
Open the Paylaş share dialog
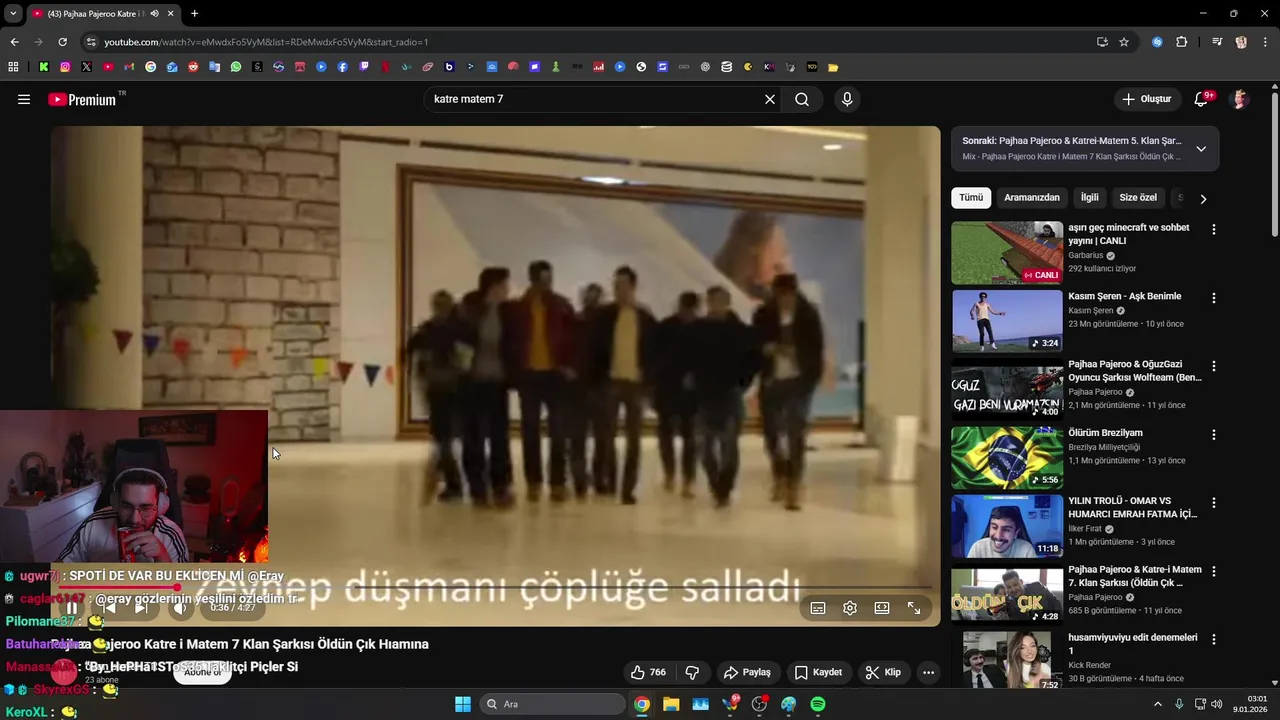tap(747, 672)
